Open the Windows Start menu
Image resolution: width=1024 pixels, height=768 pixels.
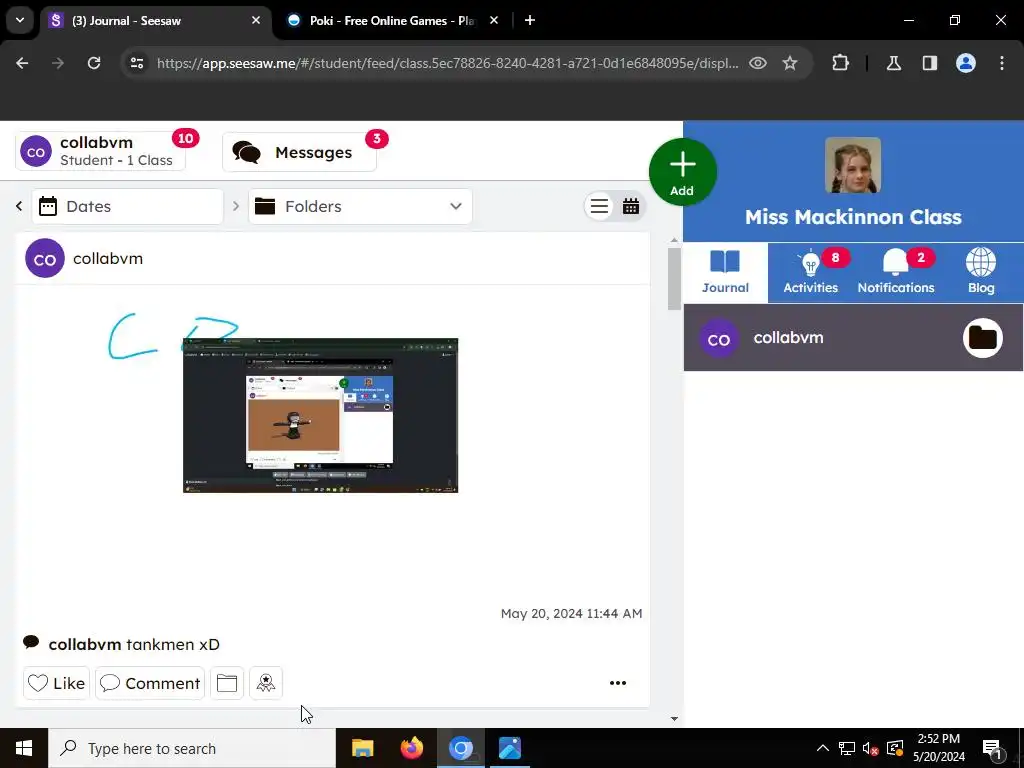pos(24,748)
